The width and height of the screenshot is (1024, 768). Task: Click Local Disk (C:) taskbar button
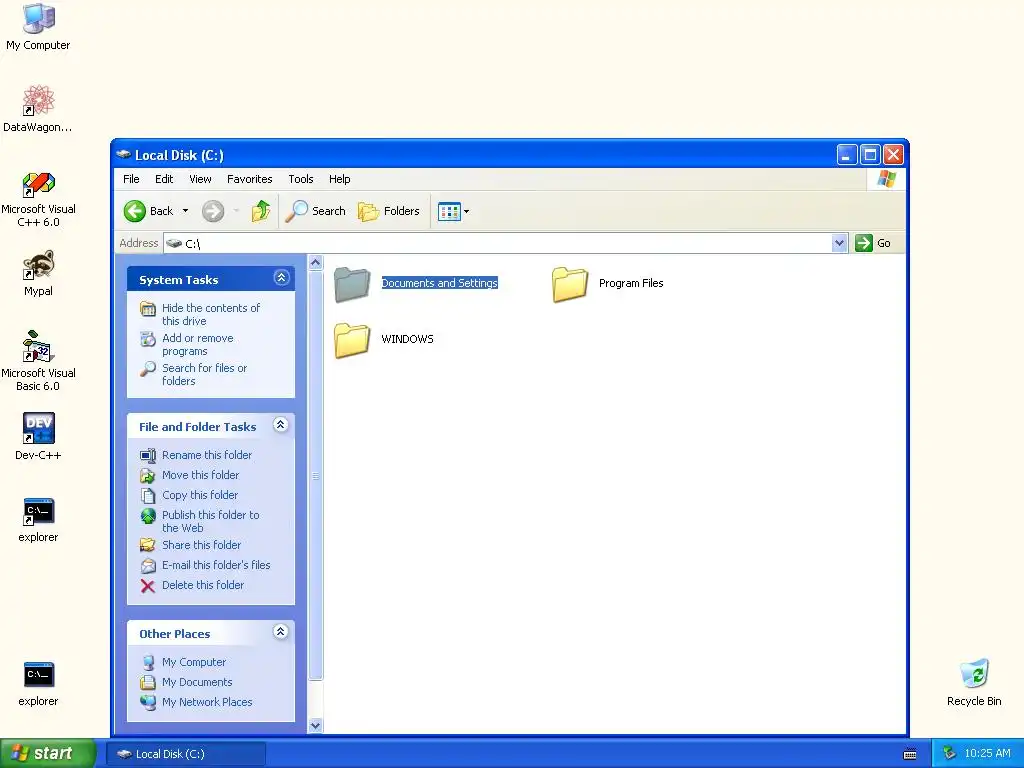pos(185,754)
